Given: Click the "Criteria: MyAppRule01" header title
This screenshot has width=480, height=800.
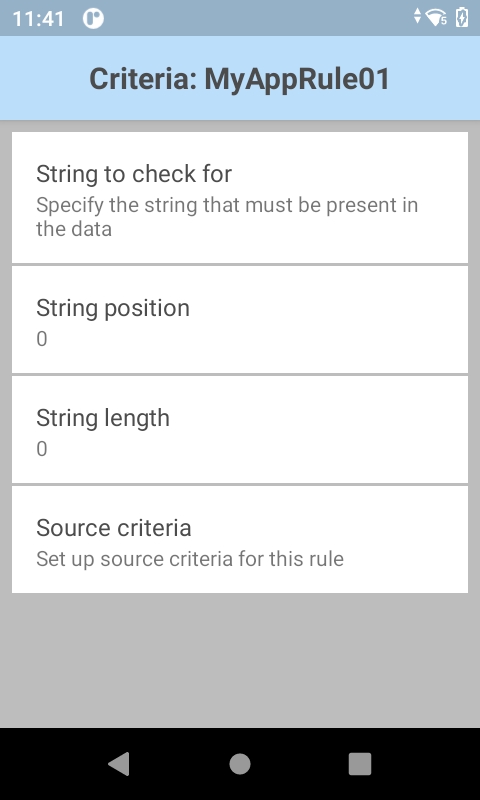Looking at the screenshot, I should (x=240, y=79).
